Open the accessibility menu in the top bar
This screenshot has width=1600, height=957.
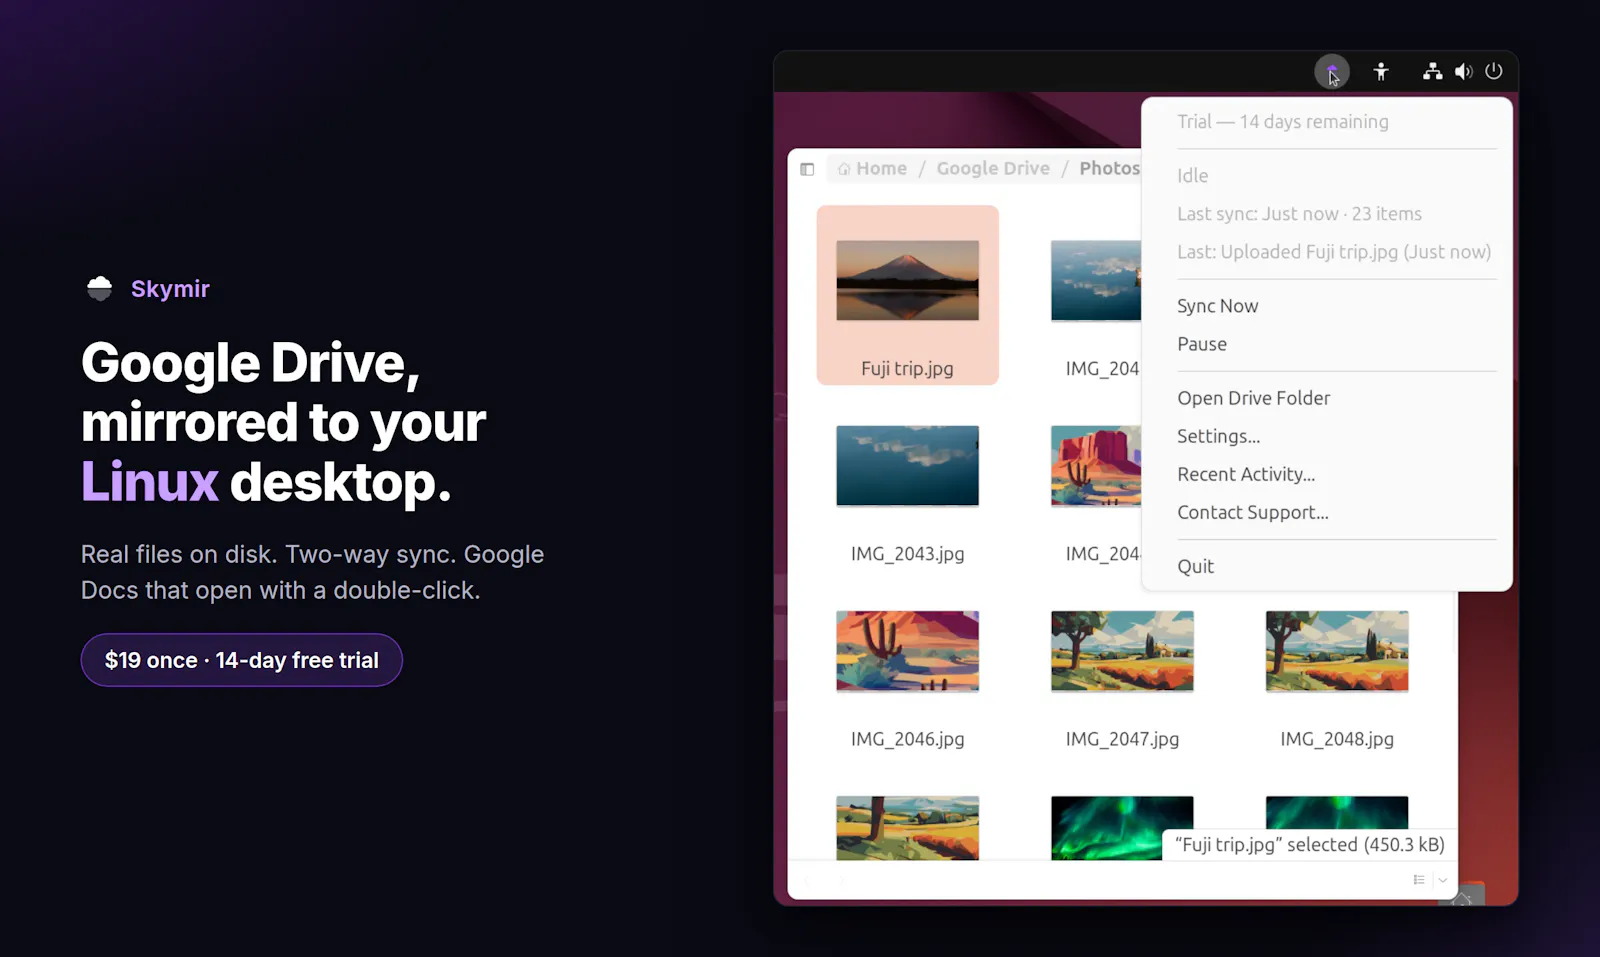1381,71
